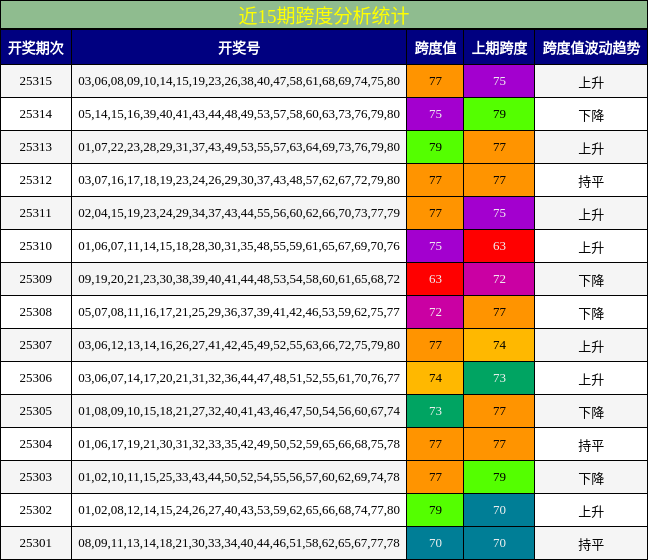Click trend 下降 for period 25309
The width and height of the screenshot is (648, 560).
[591, 280]
